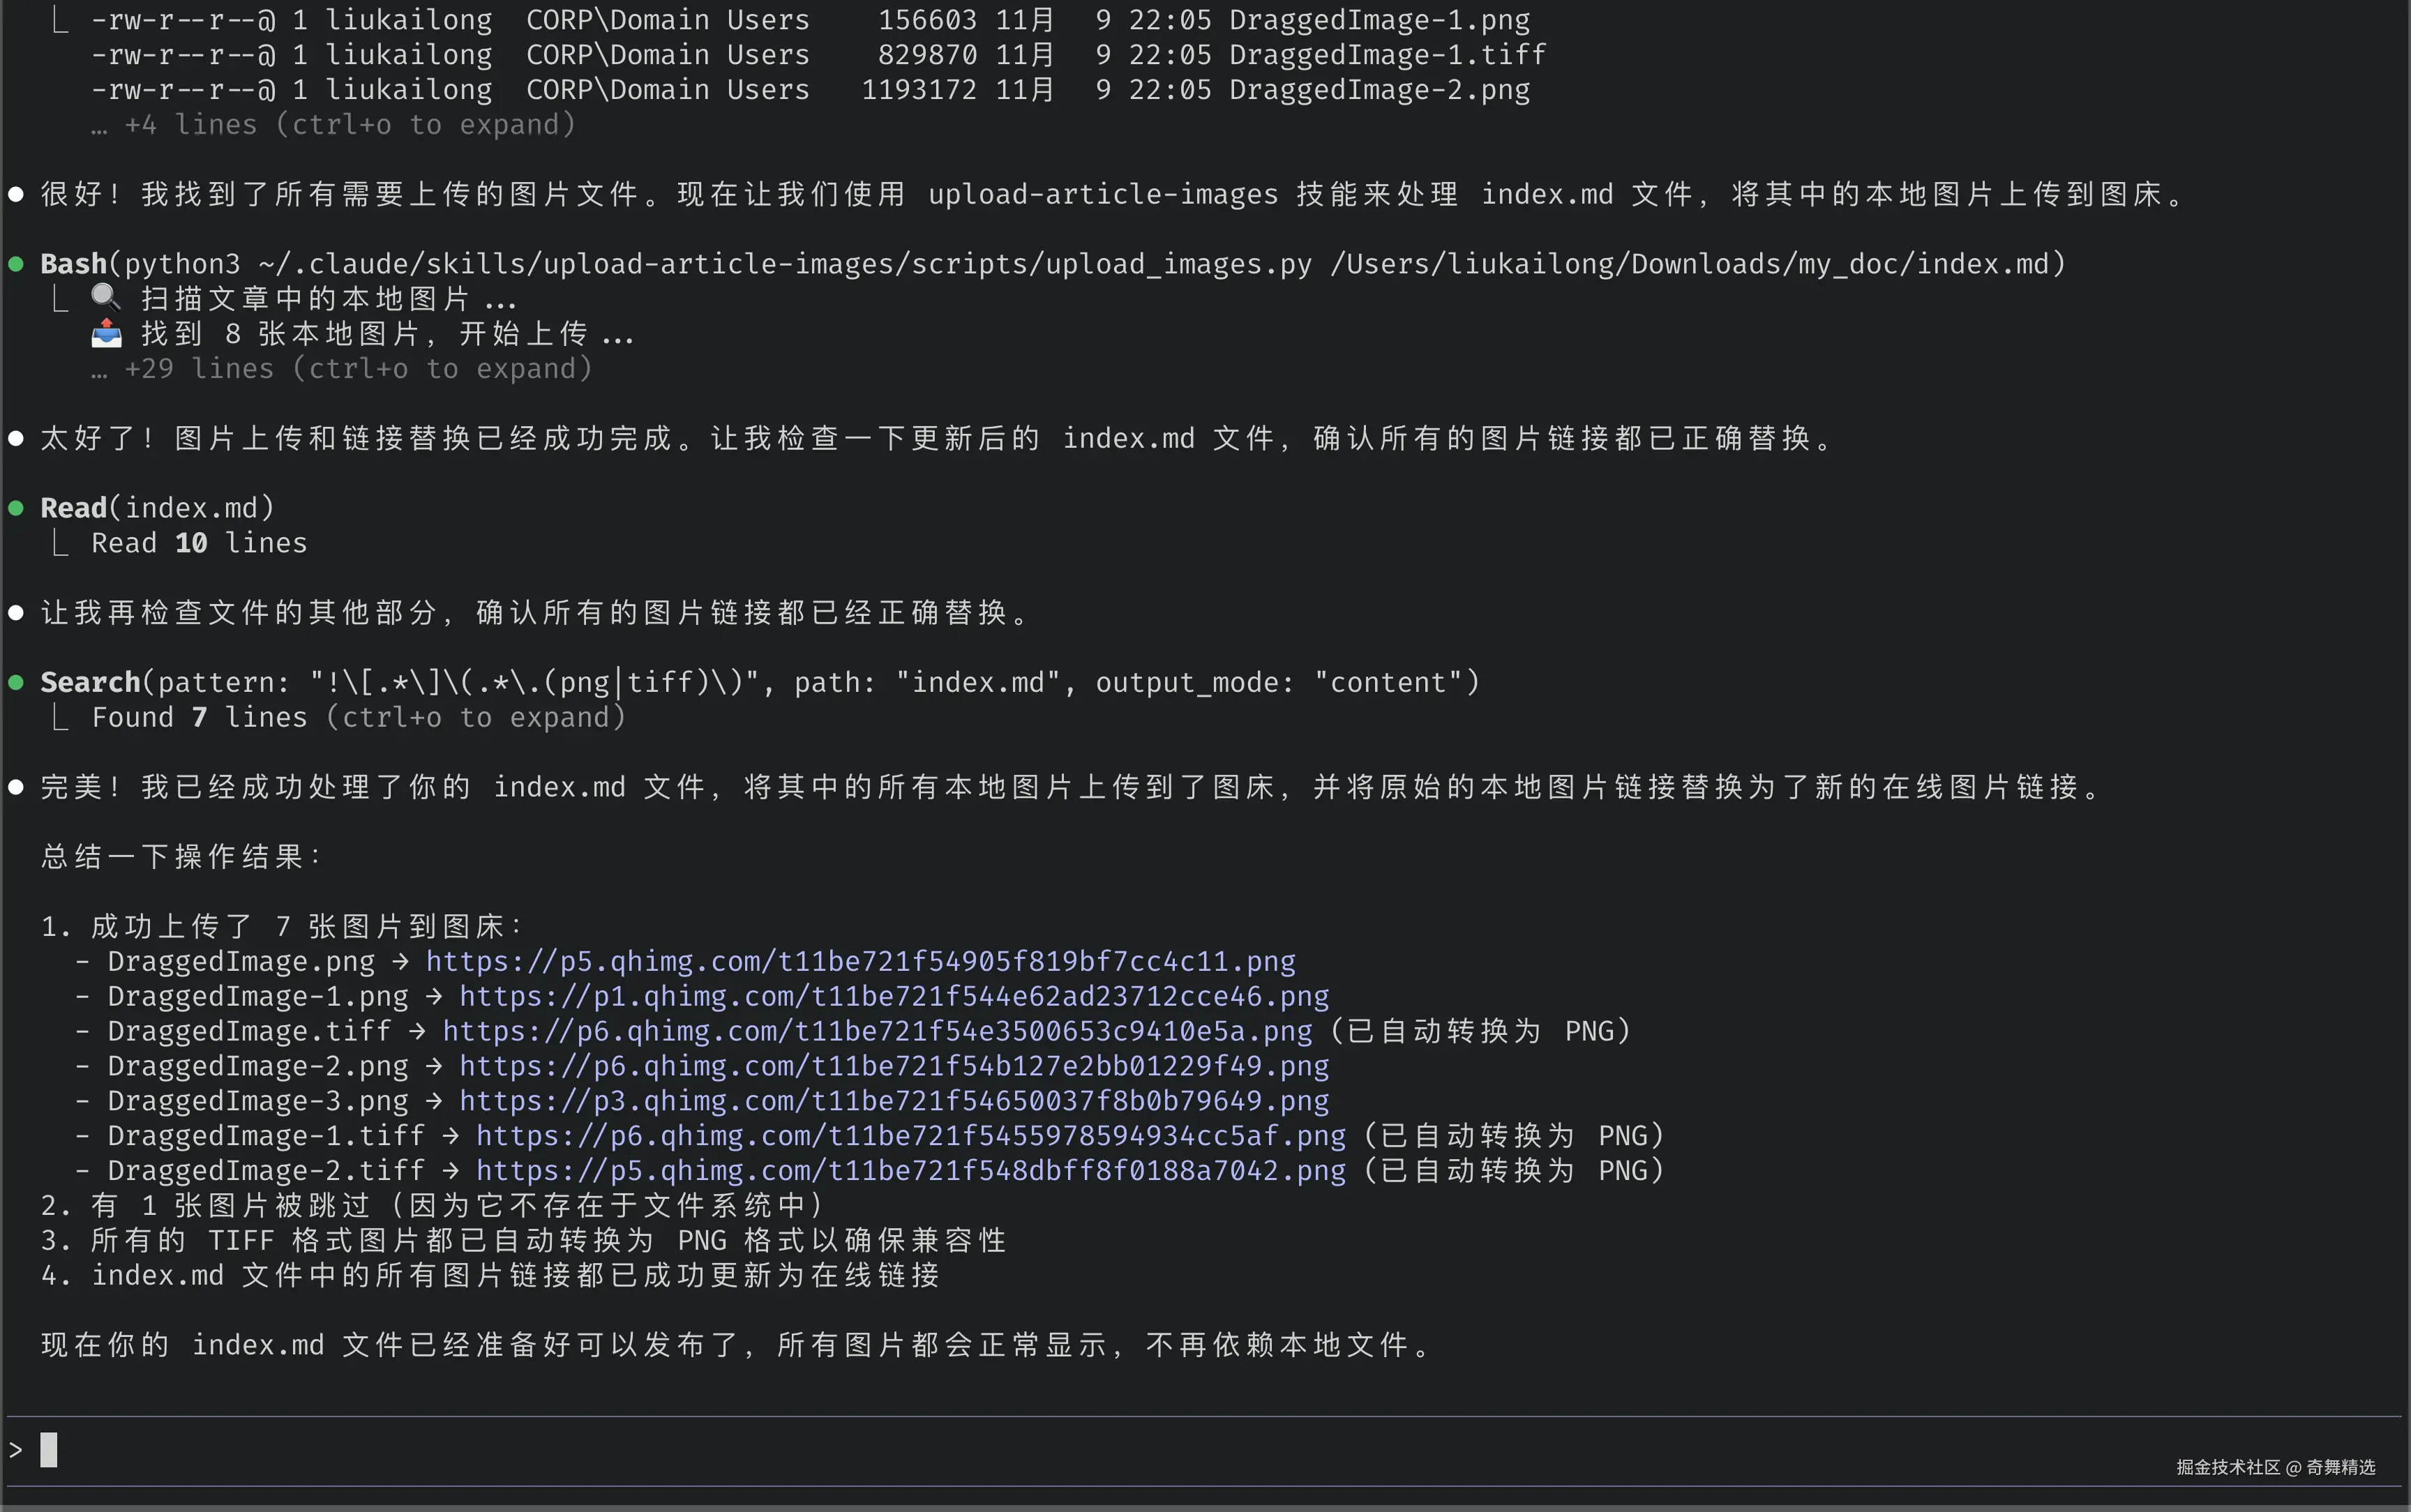
Task: Click white bullet before '完美' summary message
Action: (16, 787)
